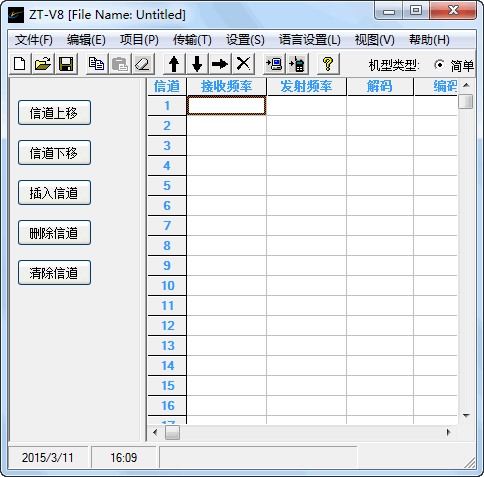Click the 解码 column header
This screenshot has width=484, height=477.
click(x=380, y=87)
